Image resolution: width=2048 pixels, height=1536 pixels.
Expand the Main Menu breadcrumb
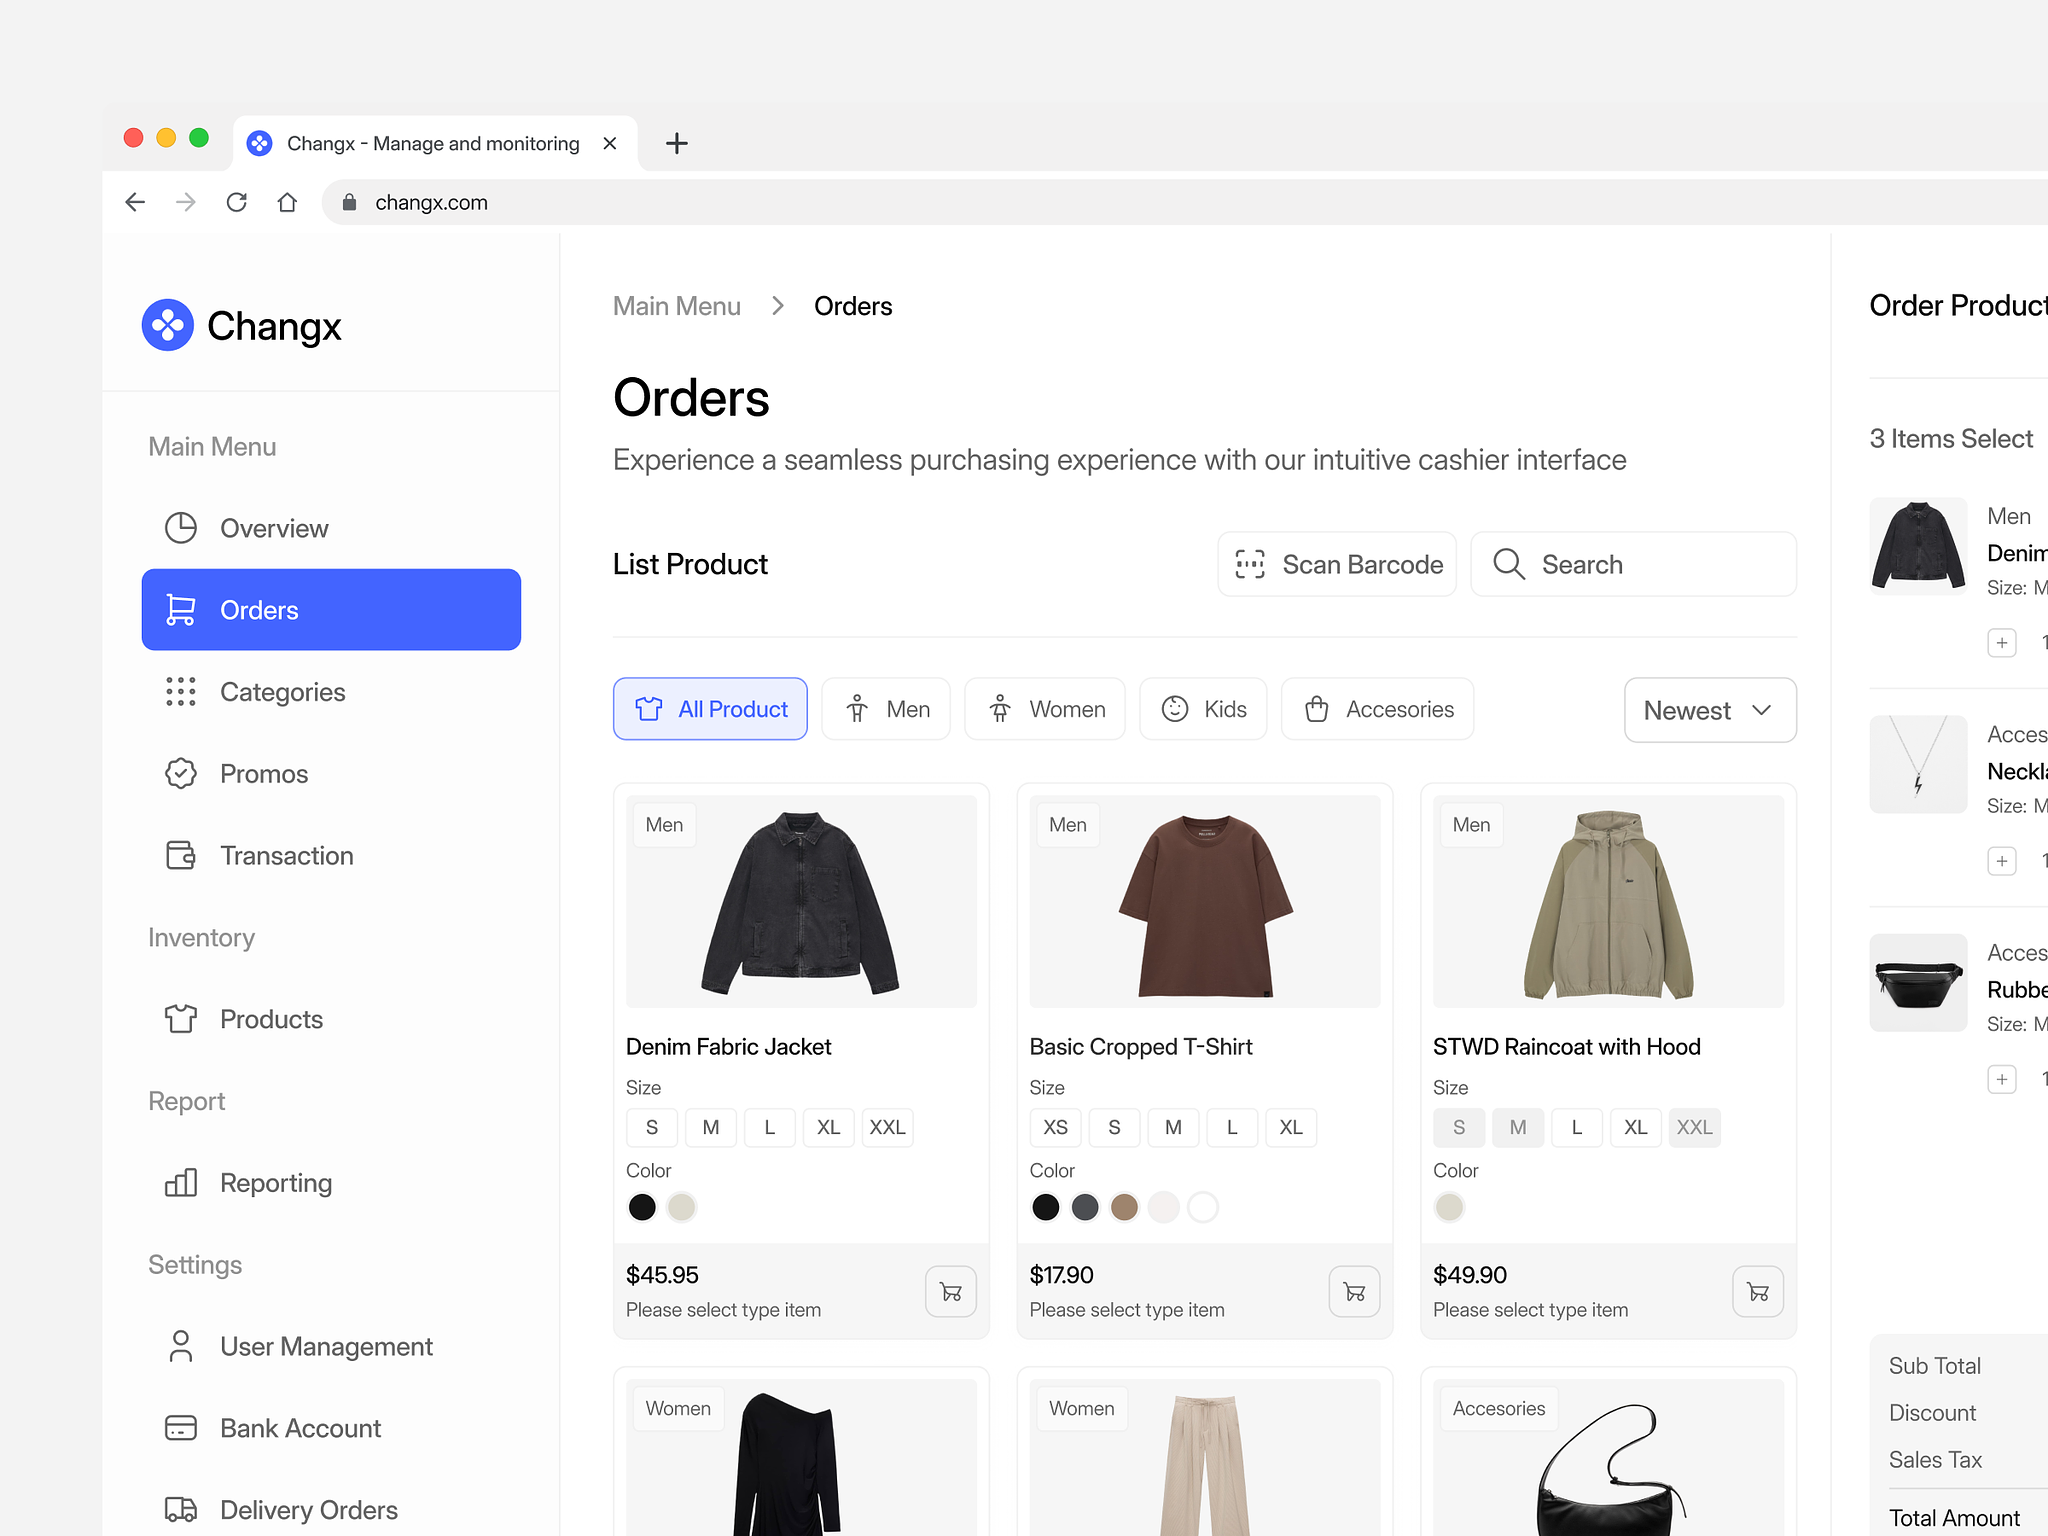pyautogui.click(x=676, y=306)
